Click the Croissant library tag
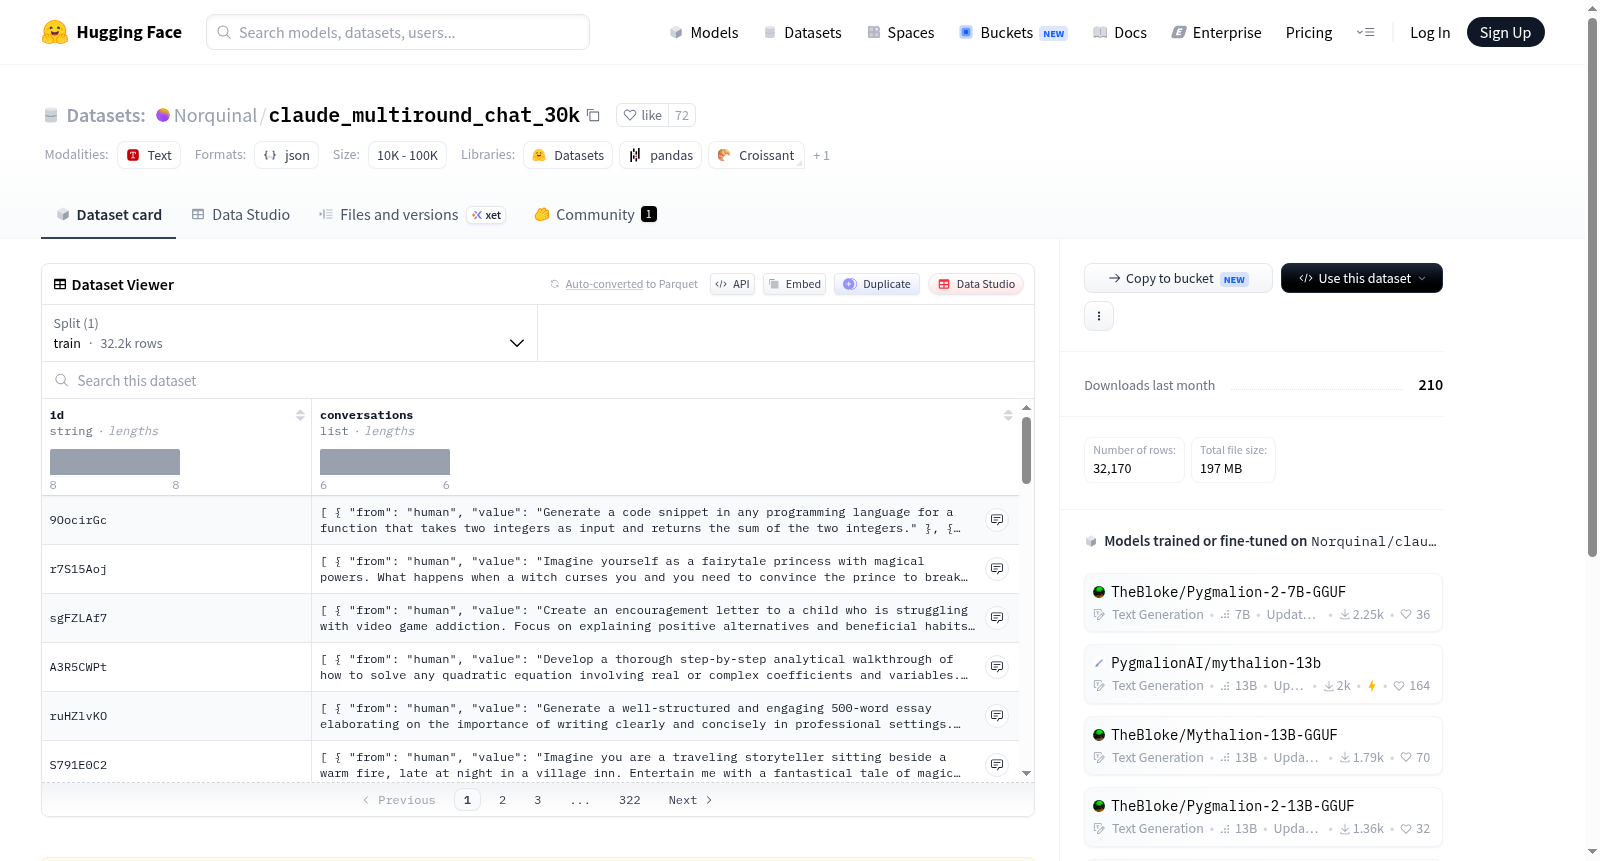 click(756, 155)
